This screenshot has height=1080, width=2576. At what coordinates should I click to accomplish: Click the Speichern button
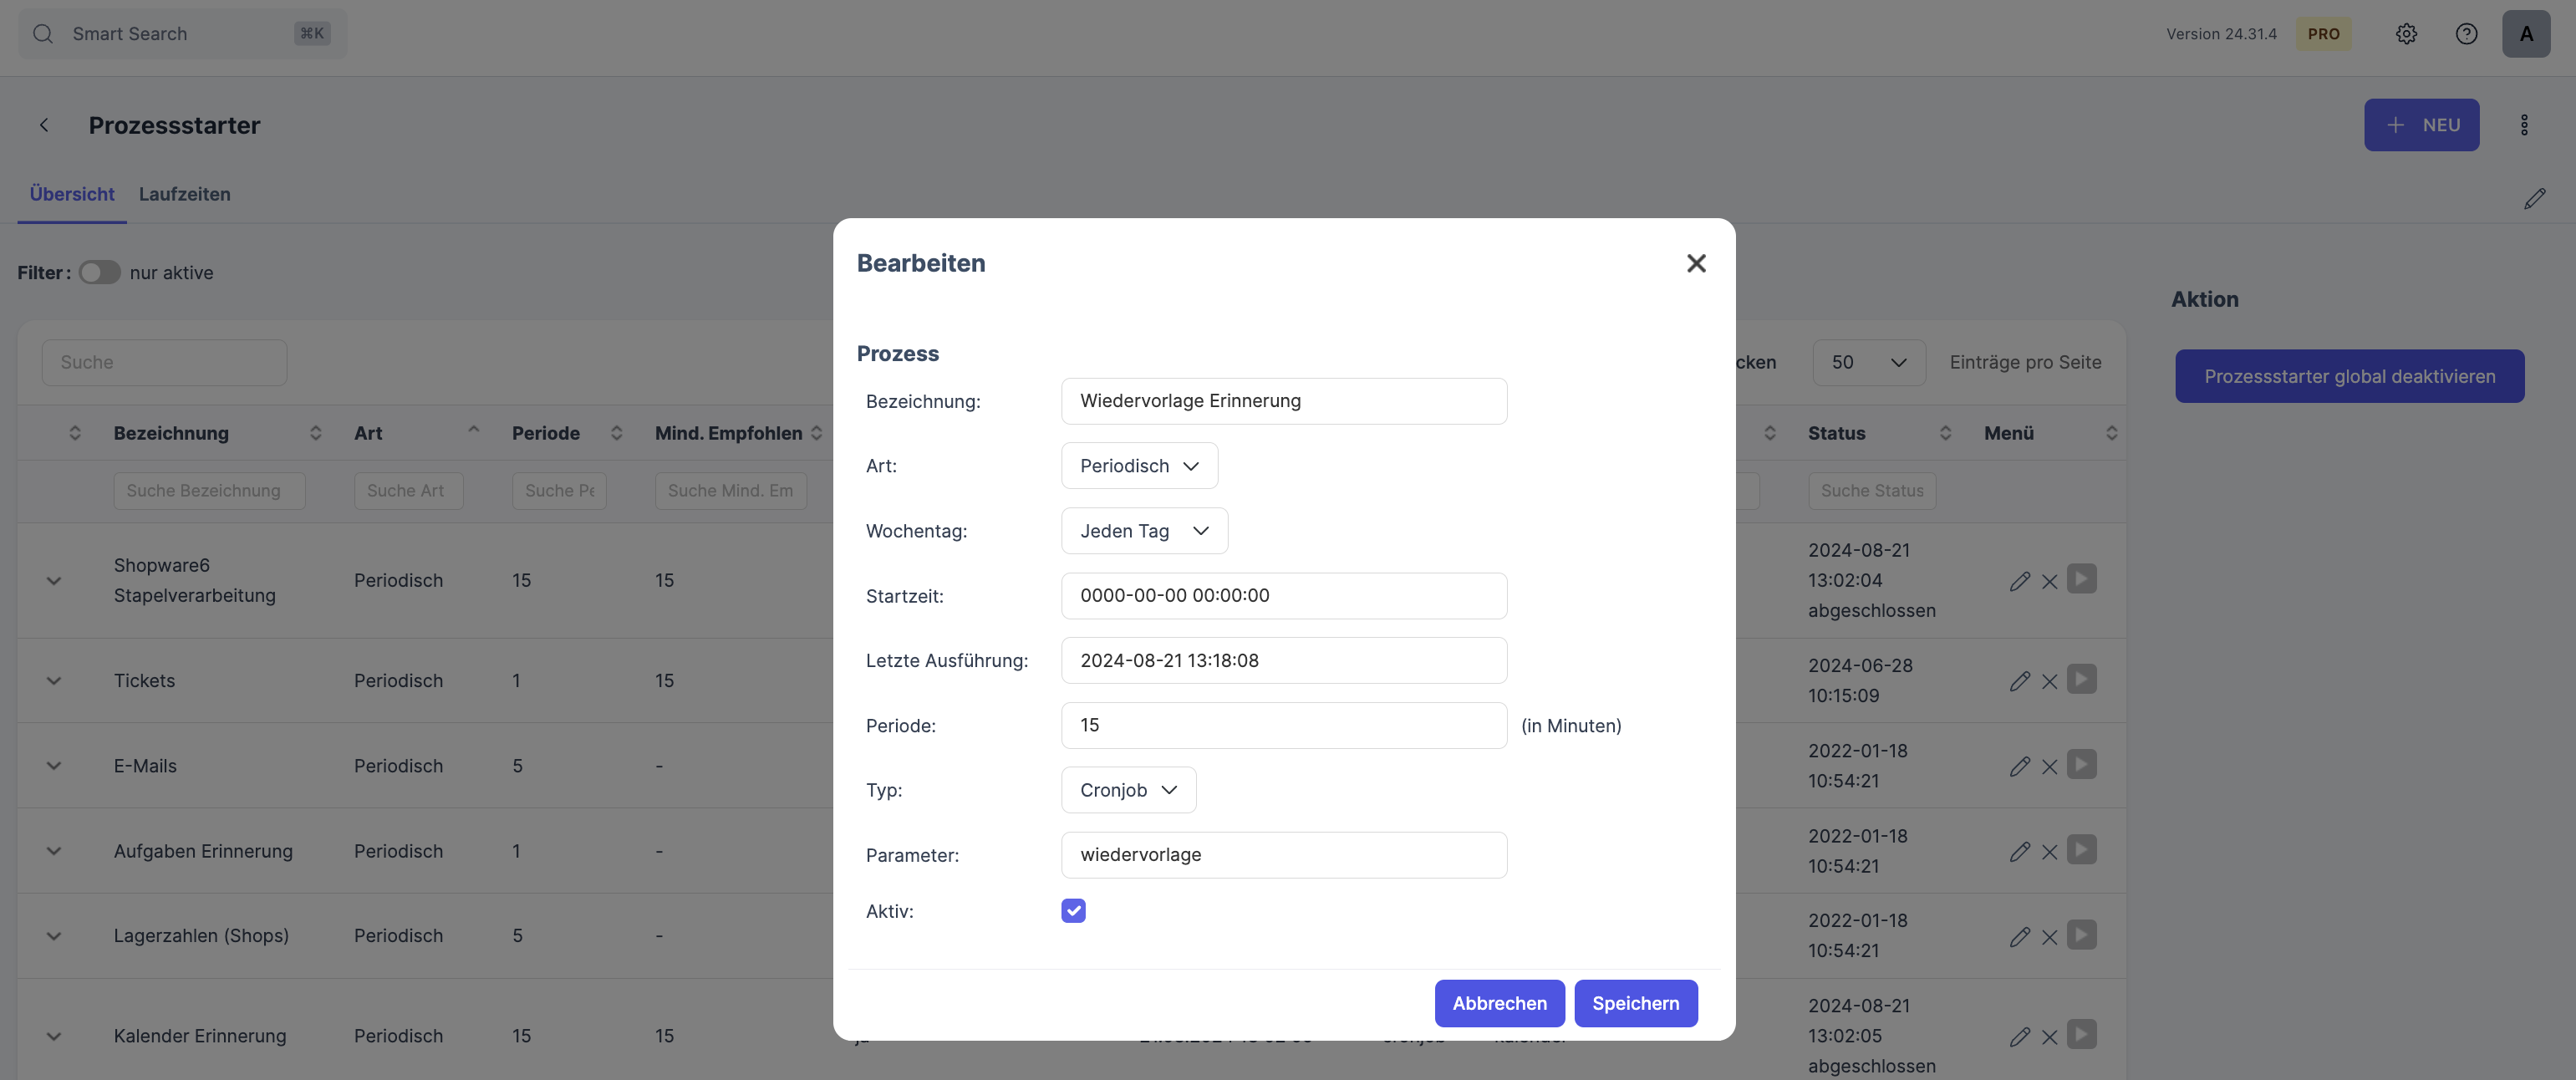1635,1003
